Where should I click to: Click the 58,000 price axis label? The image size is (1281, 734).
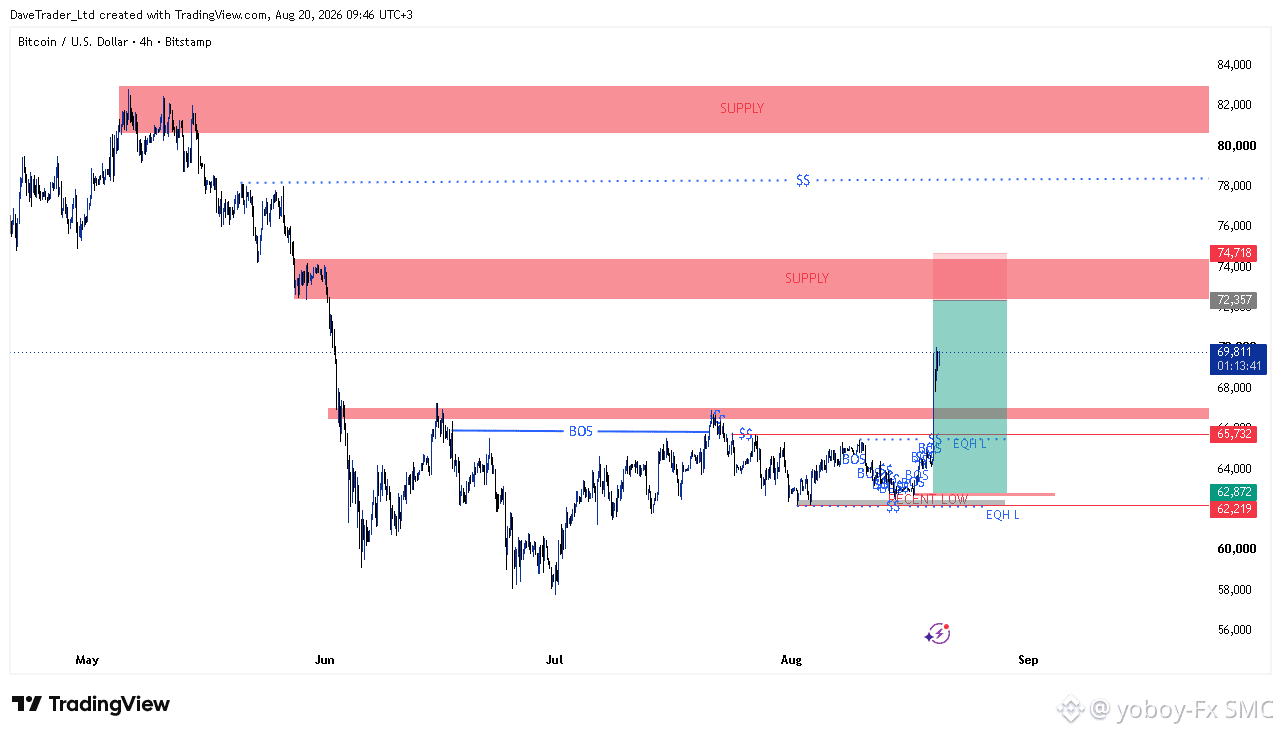tap(1234, 590)
